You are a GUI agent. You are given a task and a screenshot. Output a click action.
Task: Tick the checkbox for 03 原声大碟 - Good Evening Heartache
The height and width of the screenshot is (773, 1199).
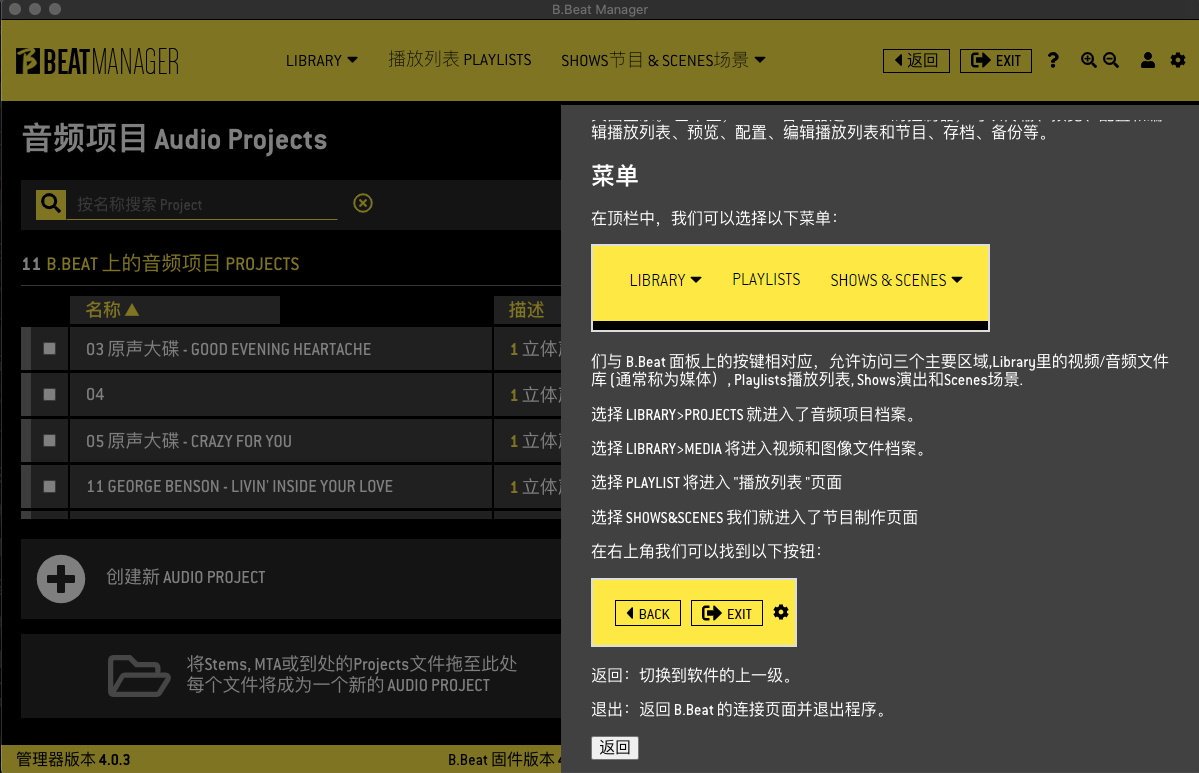(50, 349)
